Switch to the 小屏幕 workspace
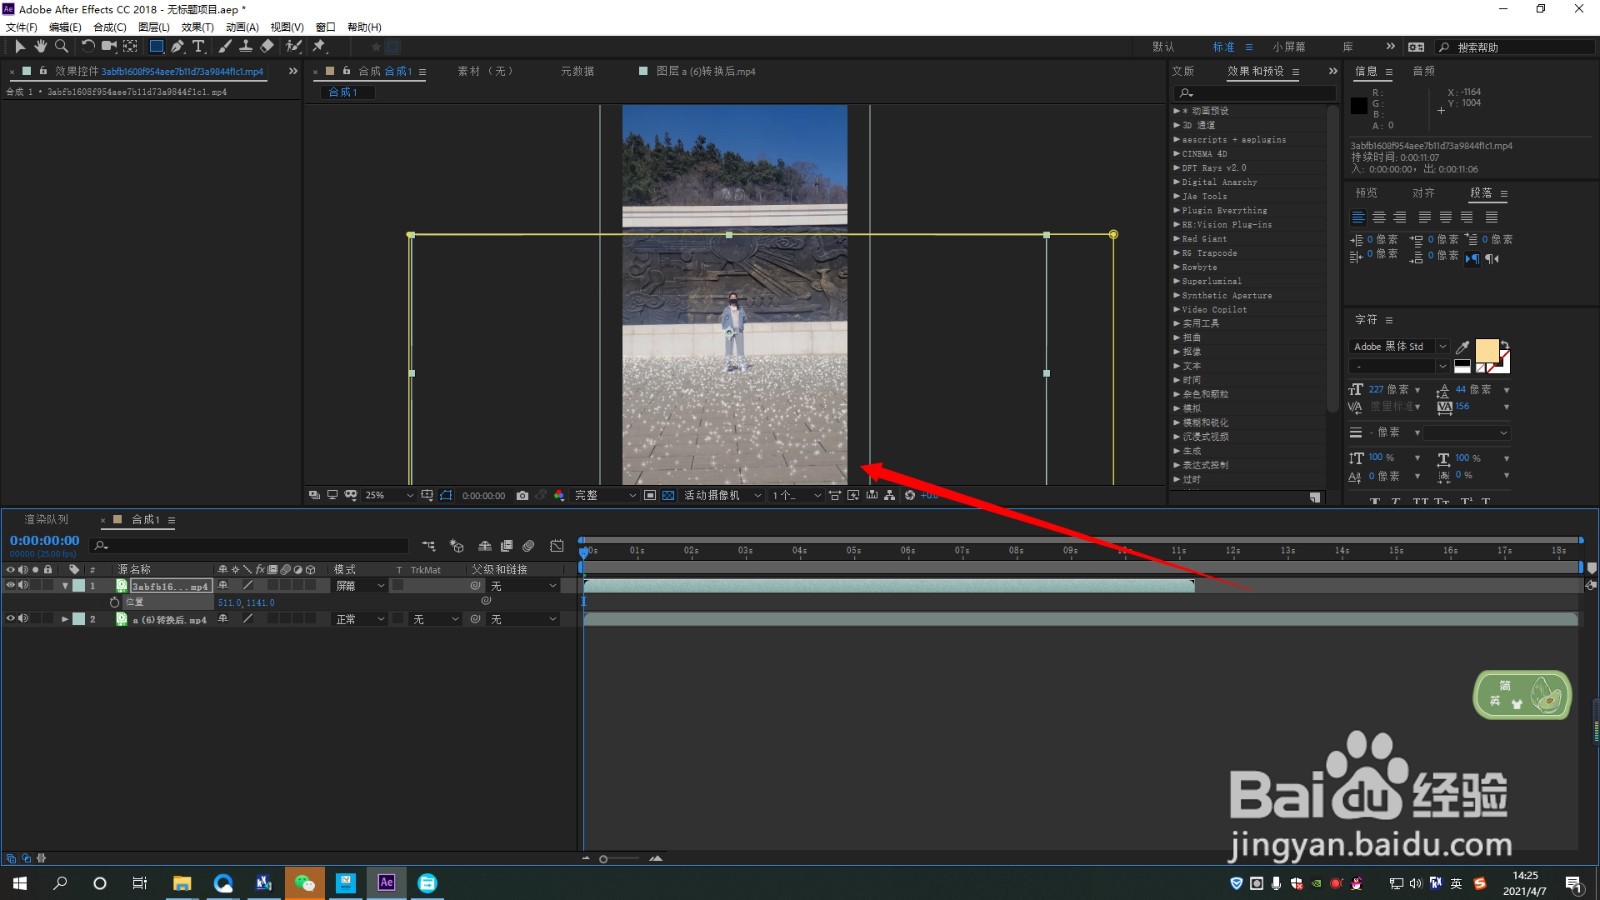 point(1289,47)
